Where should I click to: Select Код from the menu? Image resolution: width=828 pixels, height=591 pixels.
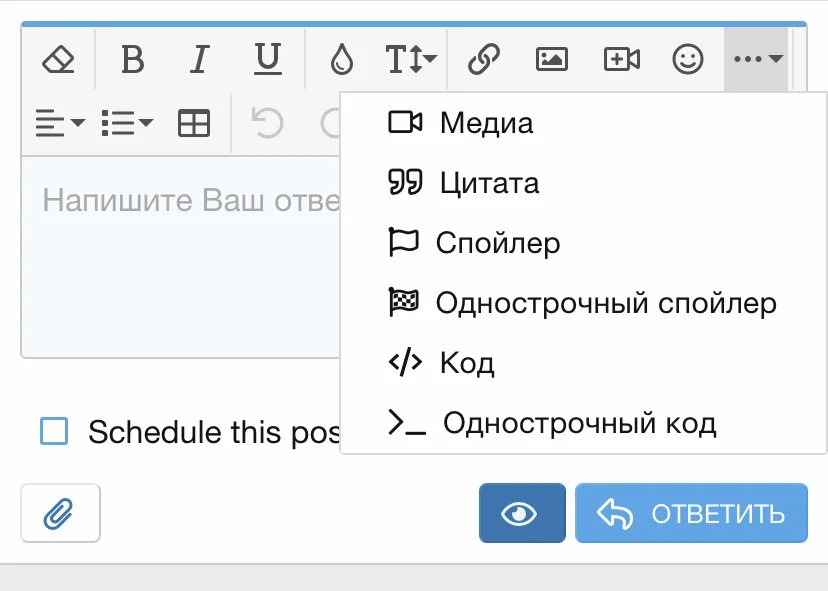pyautogui.click(x=465, y=363)
